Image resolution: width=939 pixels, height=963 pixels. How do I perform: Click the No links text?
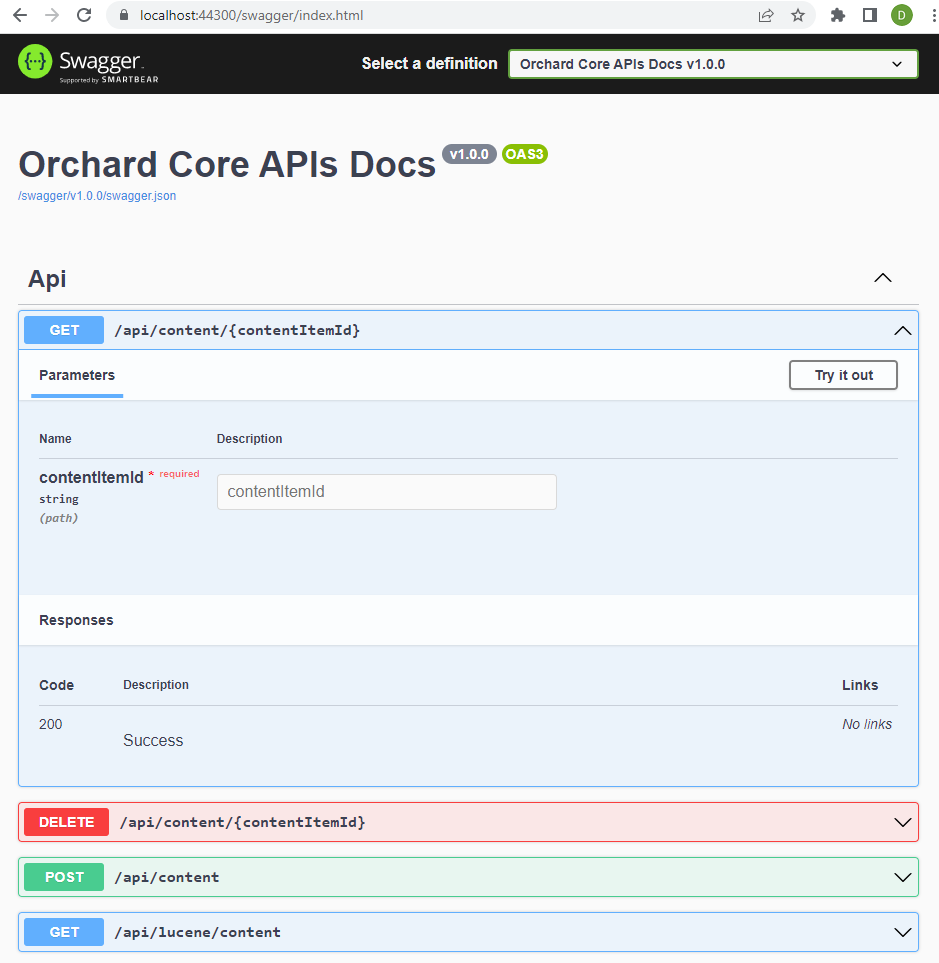[x=867, y=725]
